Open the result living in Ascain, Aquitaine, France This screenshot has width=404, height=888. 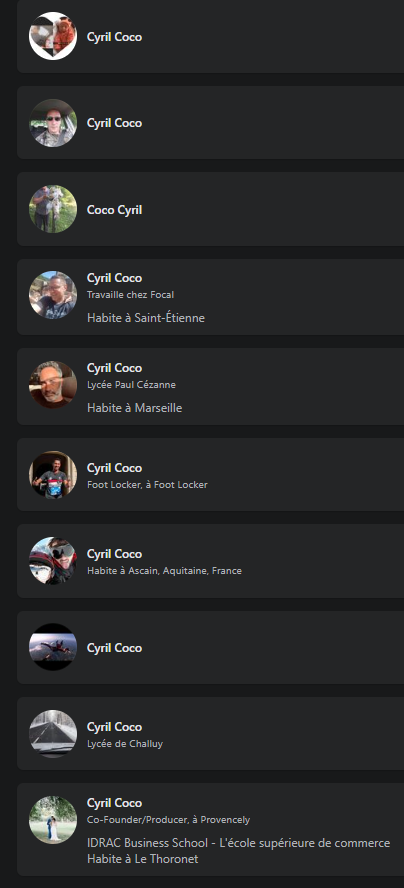(210, 561)
